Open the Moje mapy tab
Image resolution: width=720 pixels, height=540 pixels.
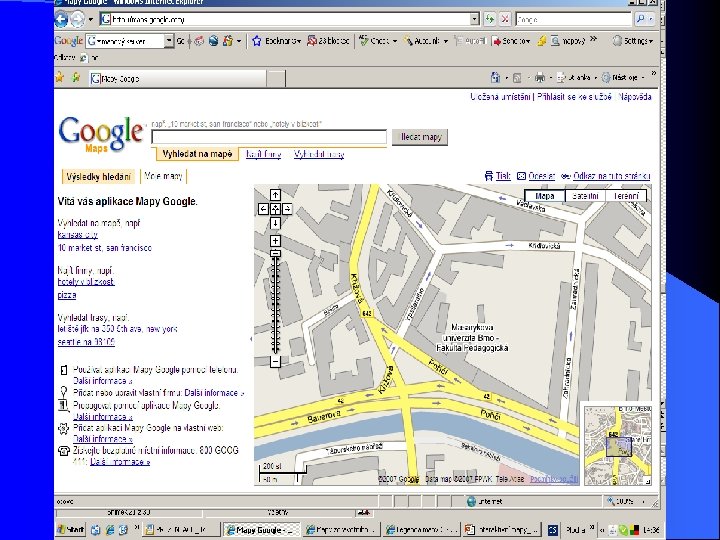pos(163,176)
